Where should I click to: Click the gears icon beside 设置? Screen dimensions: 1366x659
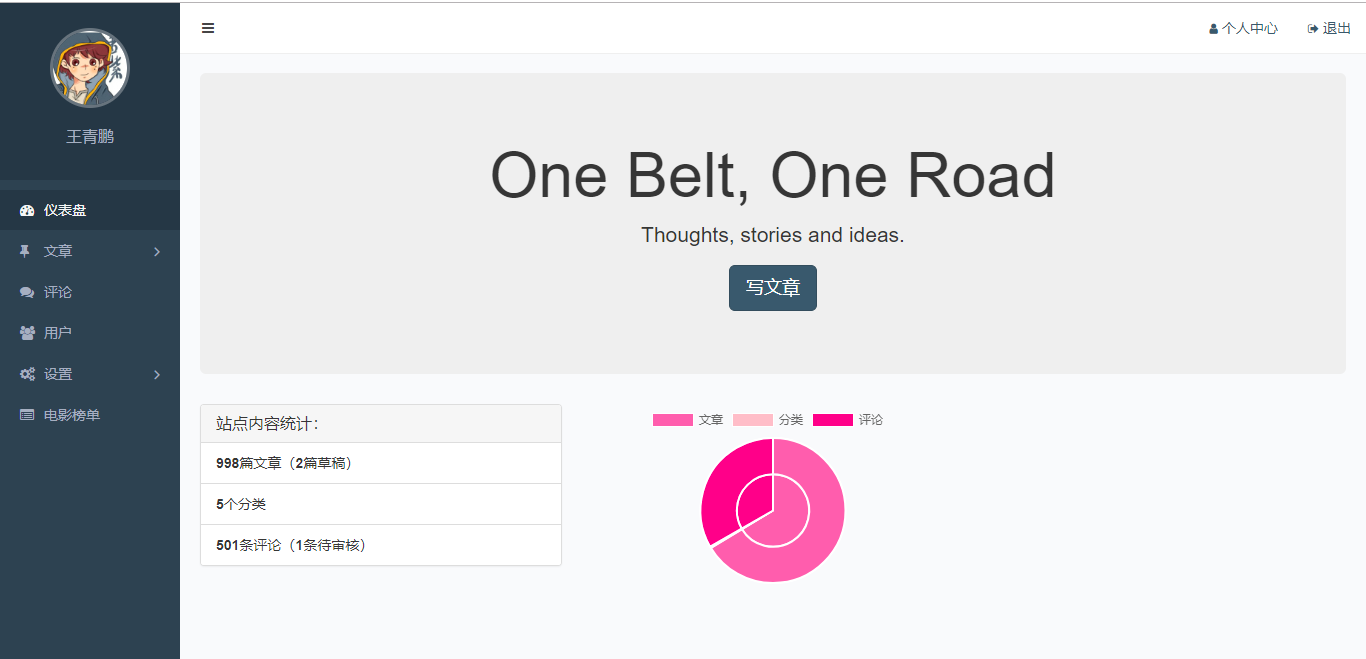coord(27,374)
